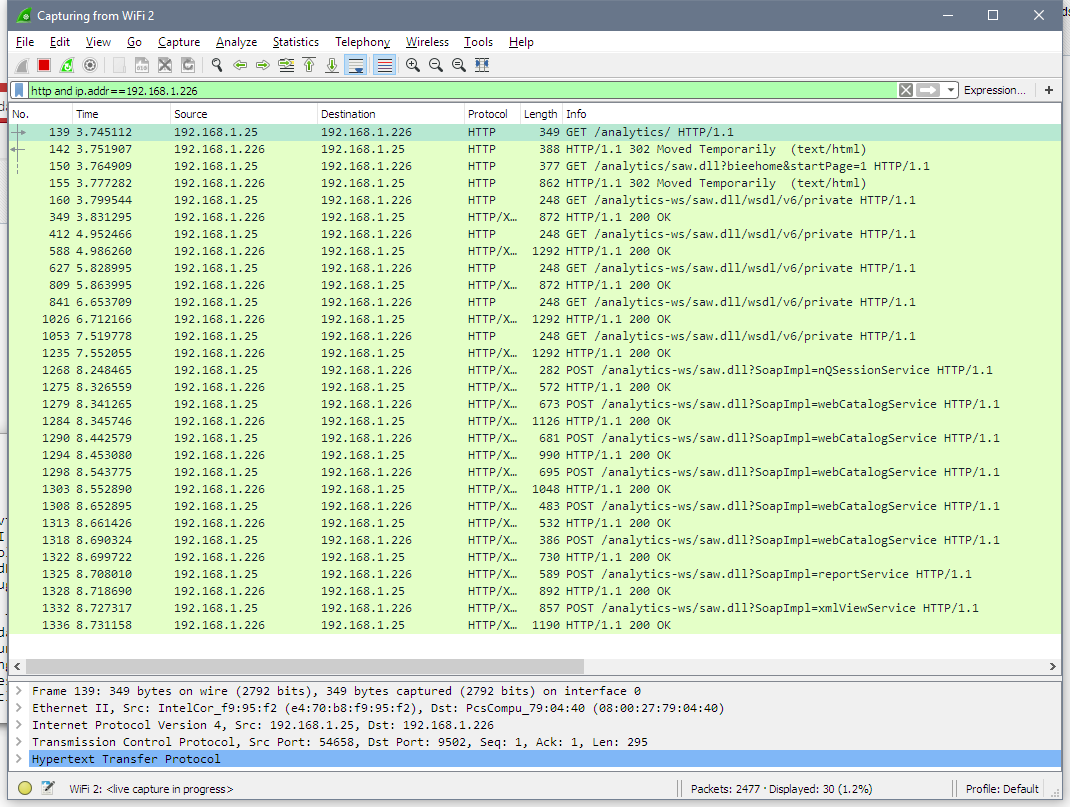Restart the current capture
Screen dimensions: 1070x807
(67, 65)
